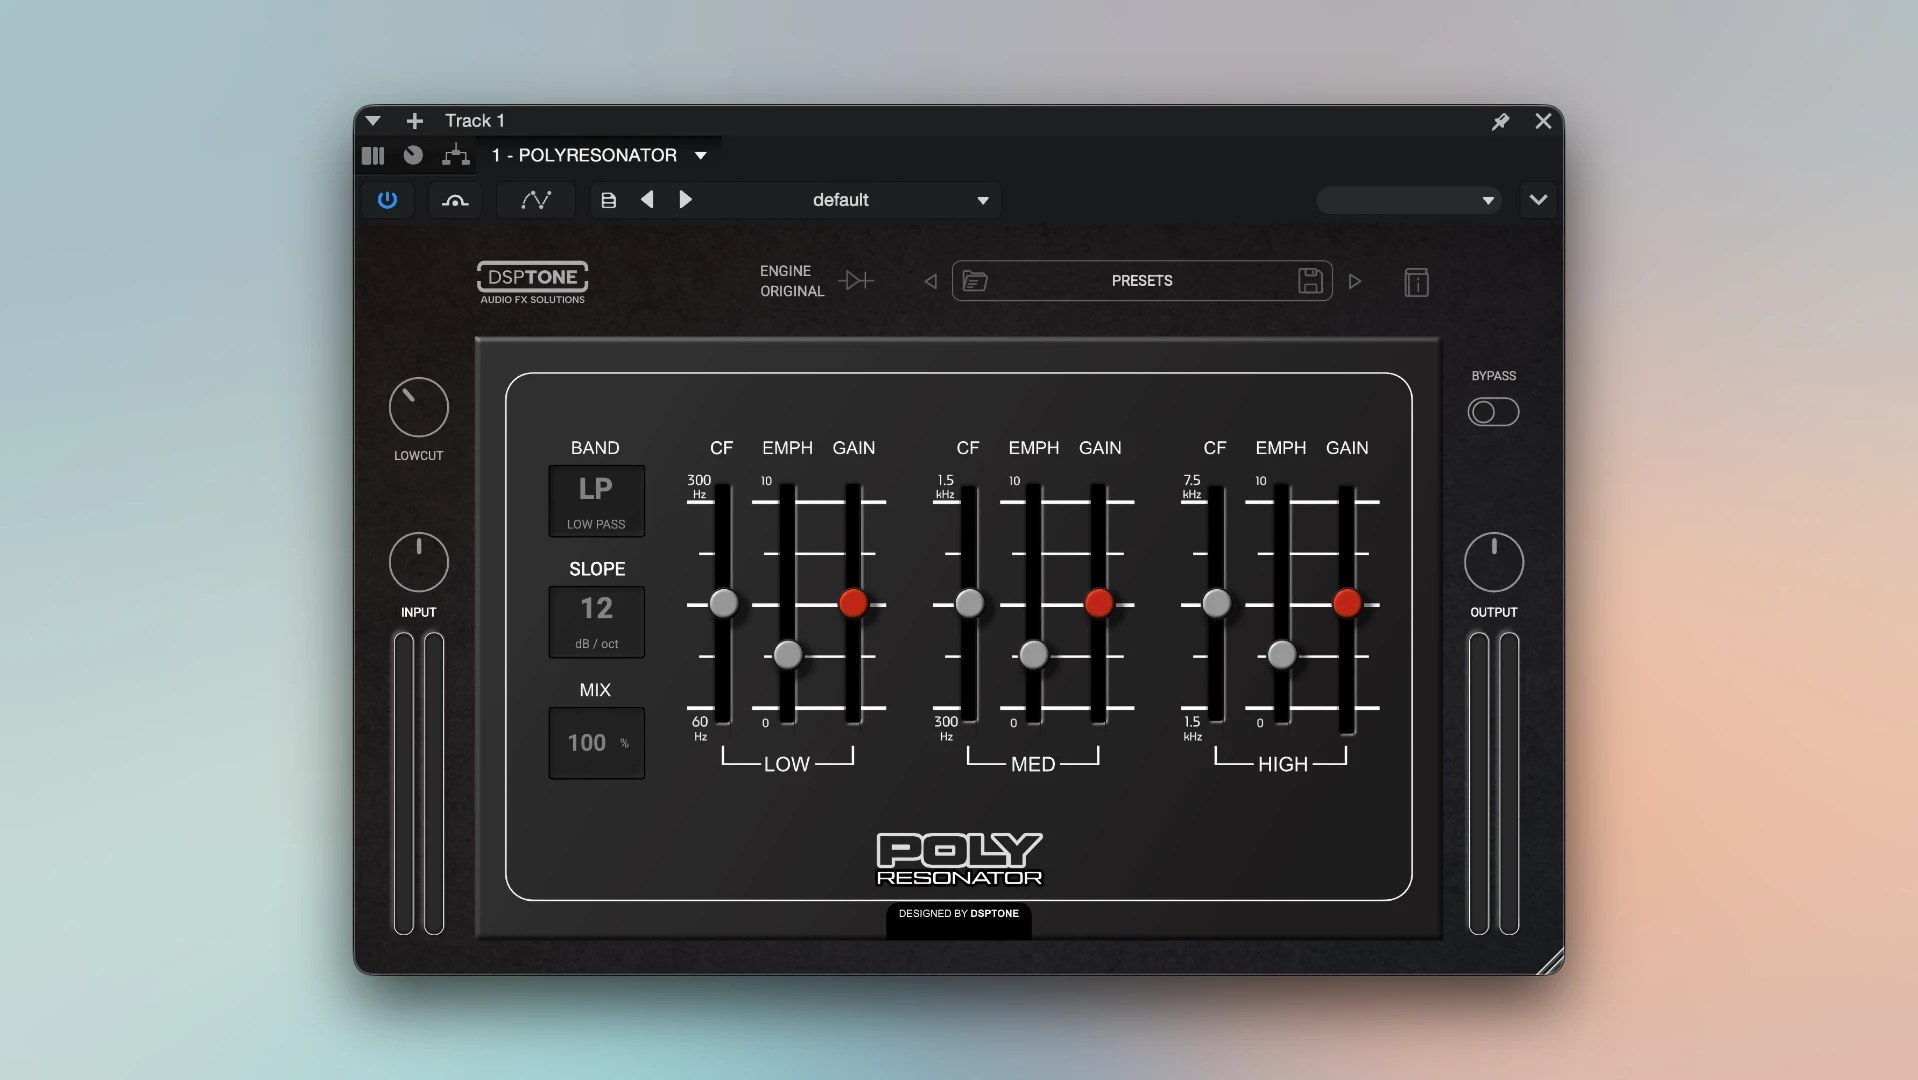Click the INPUT knob
The width and height of the screenshot is (1918, 1080).
(418, 562)
